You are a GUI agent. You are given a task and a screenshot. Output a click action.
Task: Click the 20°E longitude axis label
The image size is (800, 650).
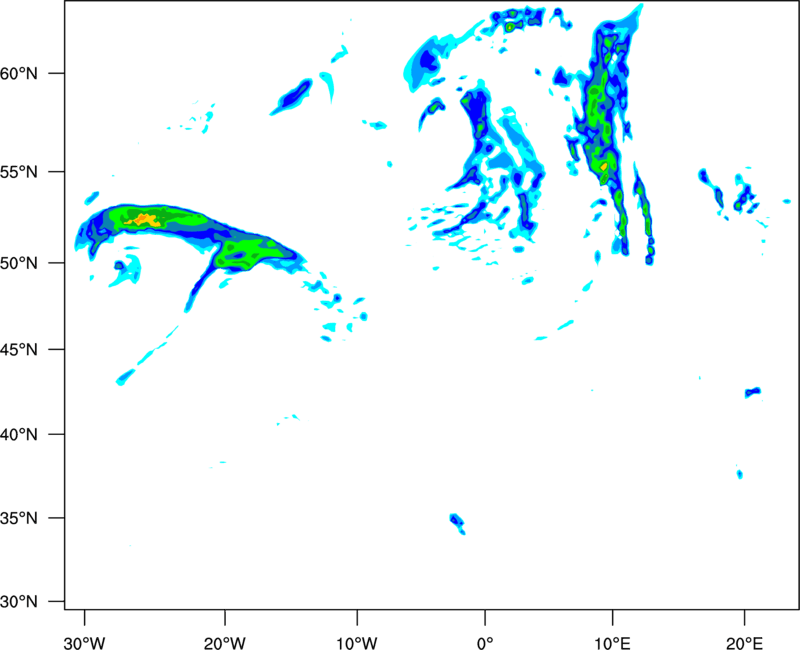(x=744, y=643)
